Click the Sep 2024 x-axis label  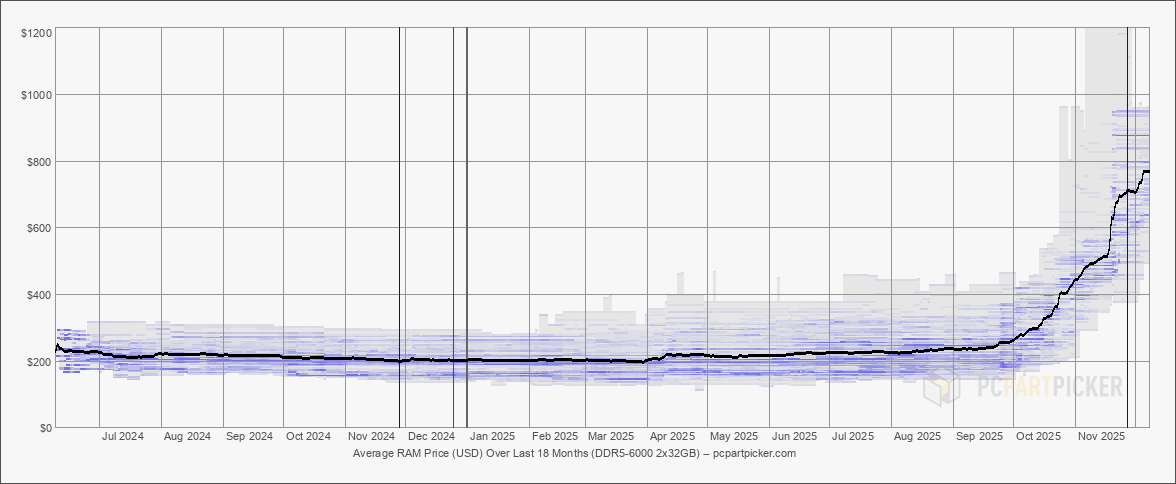pyautogui.click(x=249, y=436)
